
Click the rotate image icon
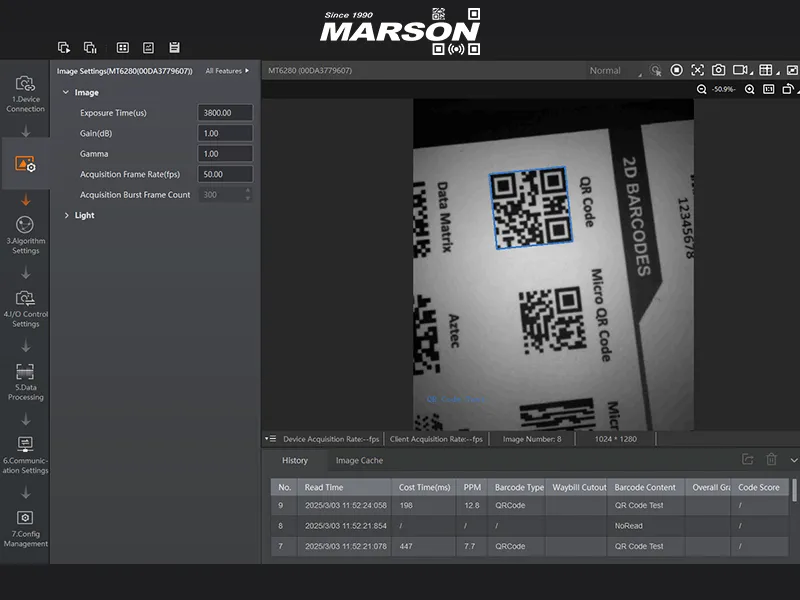(787, 89)
